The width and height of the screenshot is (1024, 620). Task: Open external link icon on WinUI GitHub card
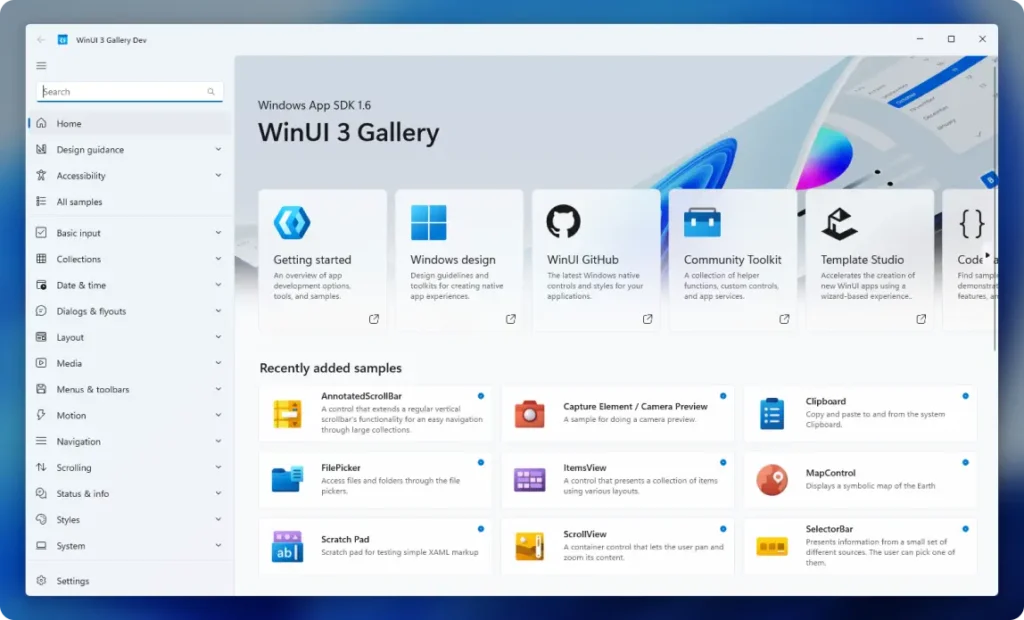coord(647,319)
